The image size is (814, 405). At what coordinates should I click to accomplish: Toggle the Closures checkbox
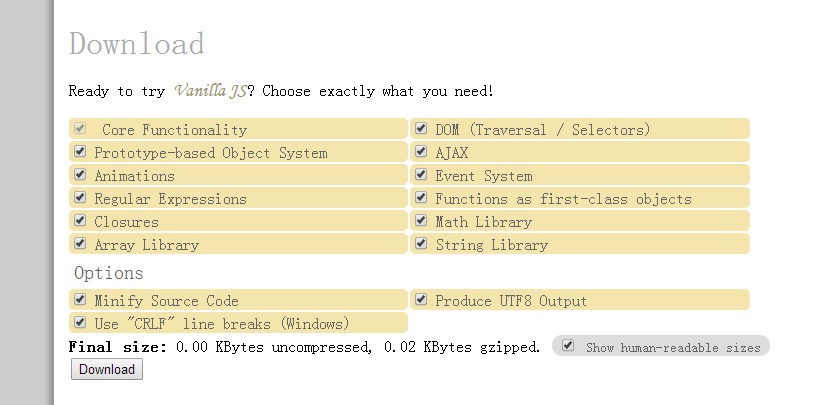80,220
